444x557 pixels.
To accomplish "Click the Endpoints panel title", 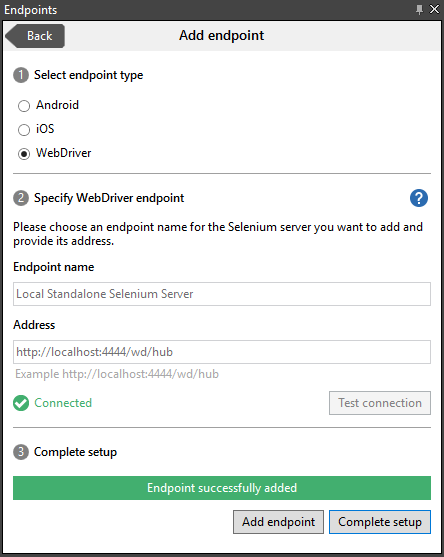I will tap(31, 10).
